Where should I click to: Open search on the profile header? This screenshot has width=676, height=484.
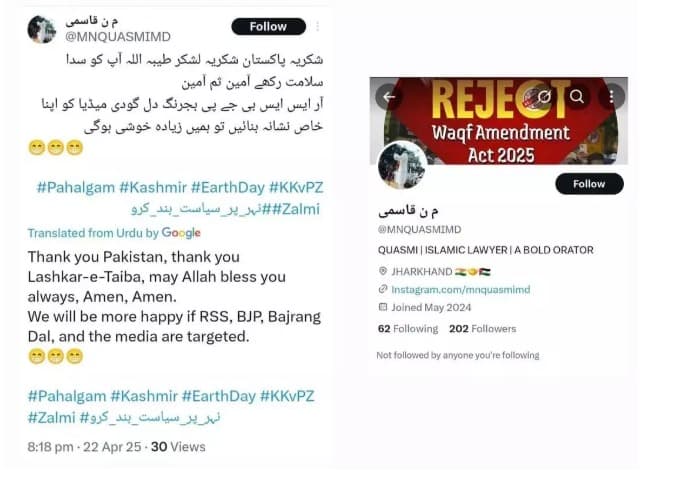pyautogui.click(x=576, y=97)
